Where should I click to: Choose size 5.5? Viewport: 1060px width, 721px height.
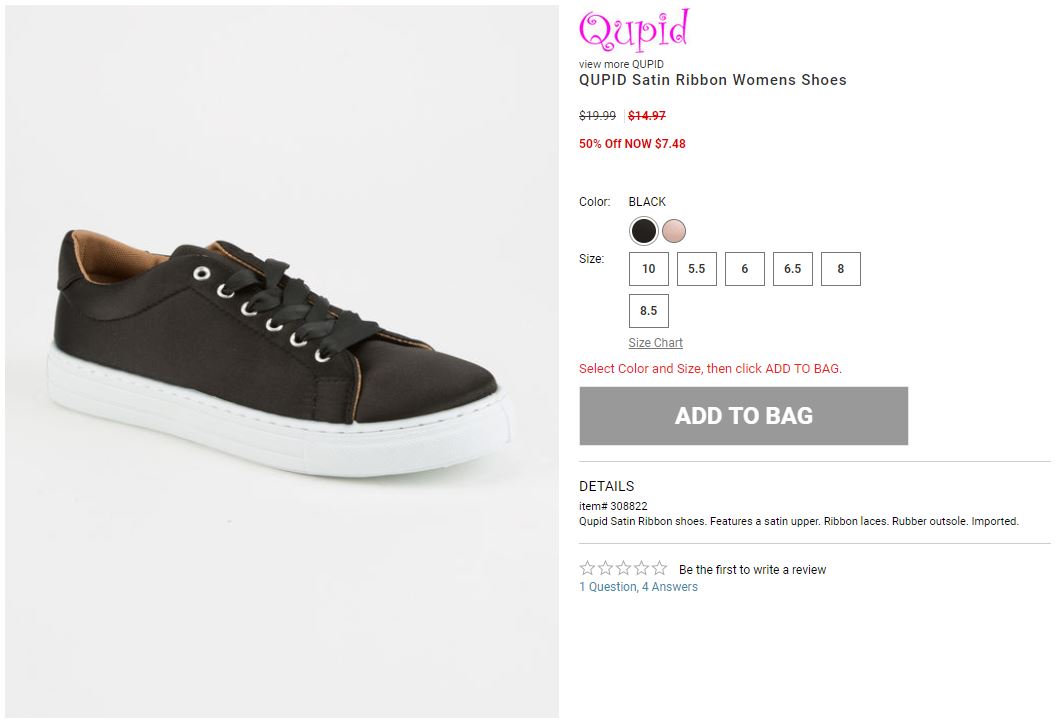coord(697,269)
